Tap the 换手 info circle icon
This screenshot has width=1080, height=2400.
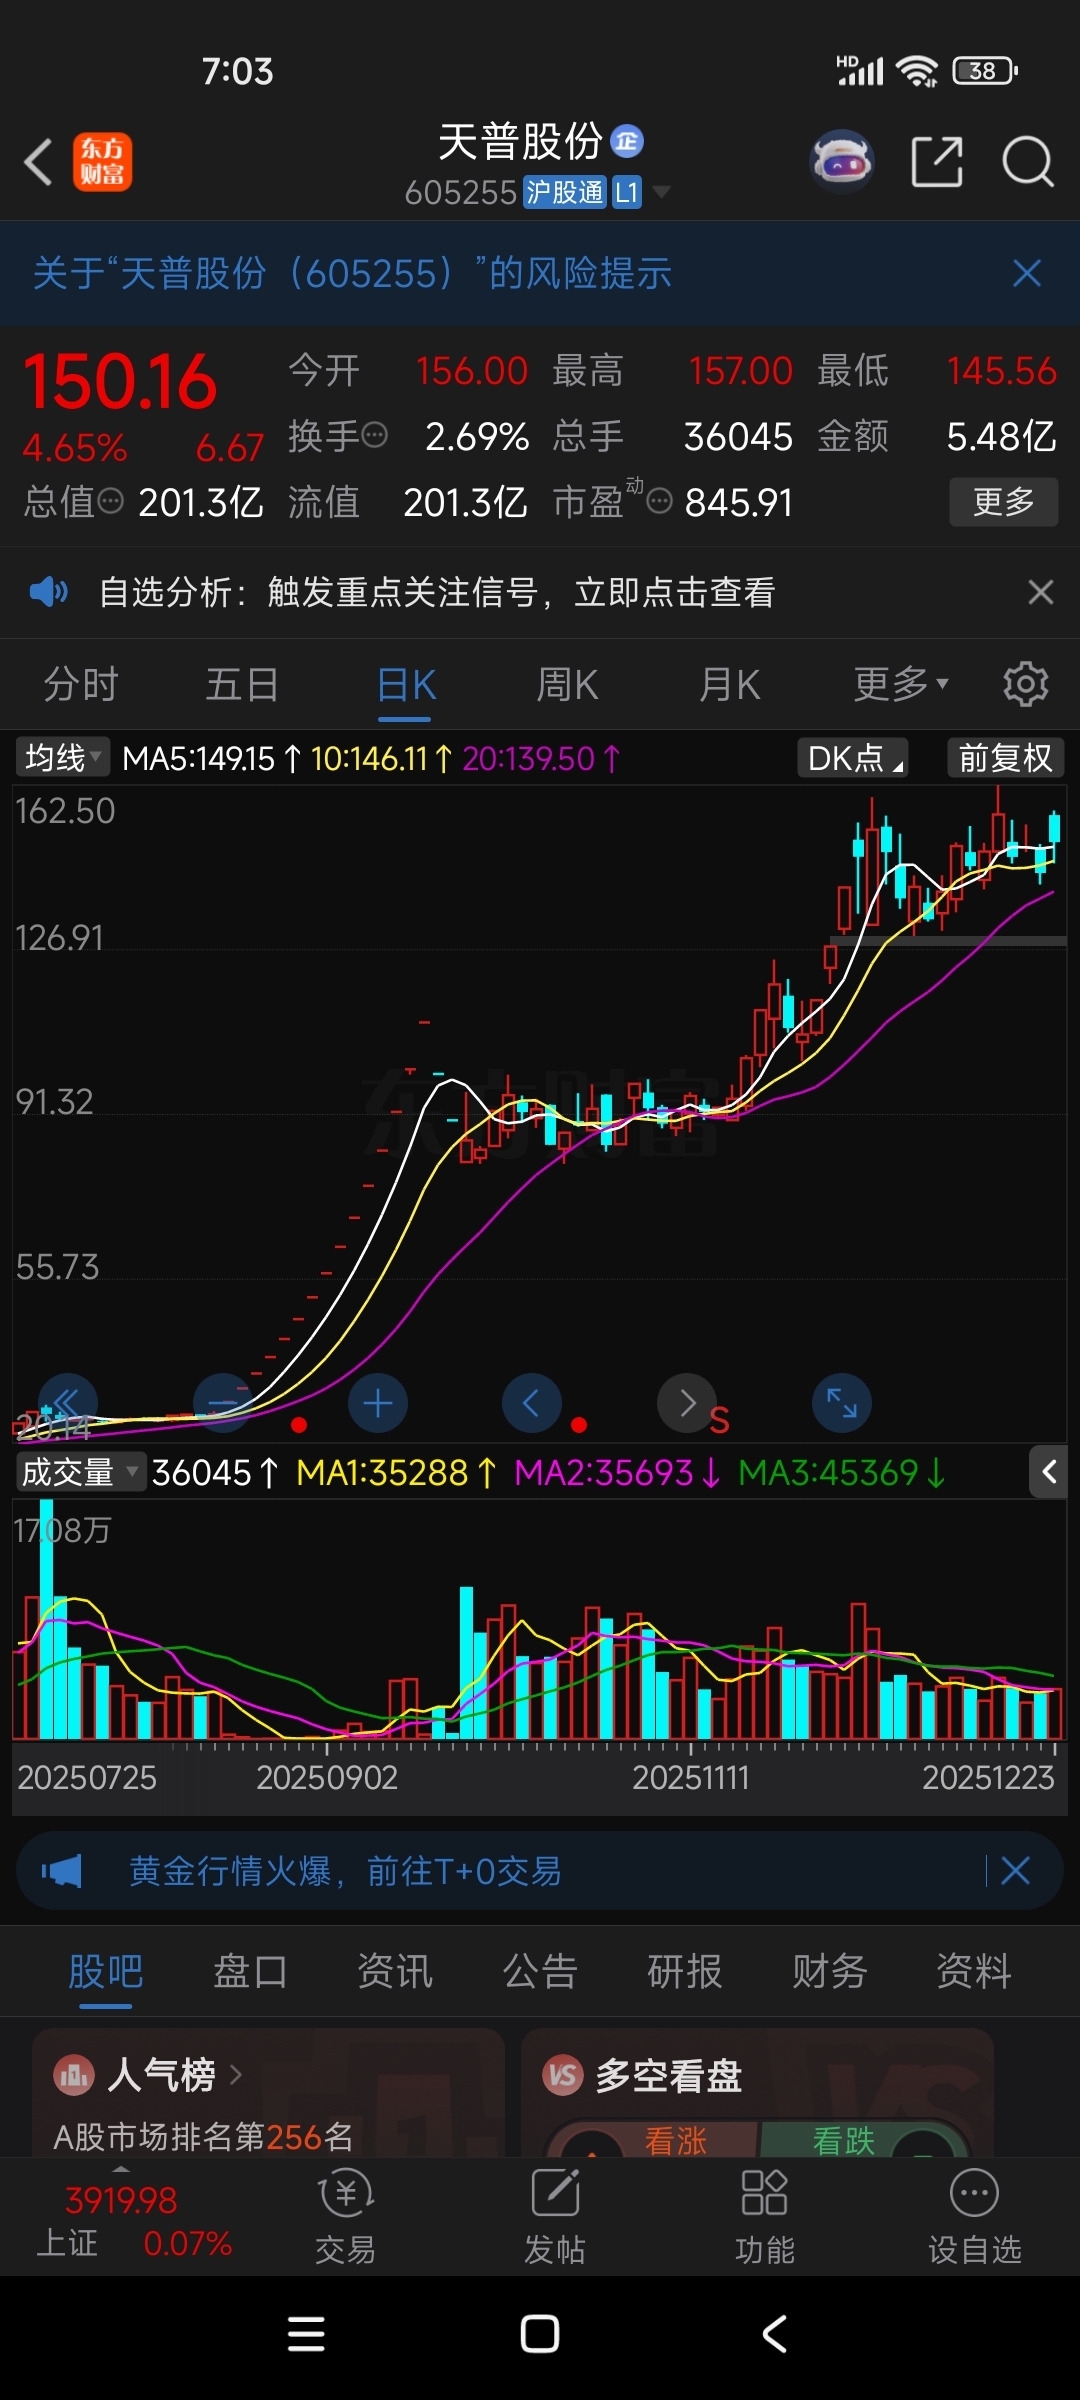(374, 435)
